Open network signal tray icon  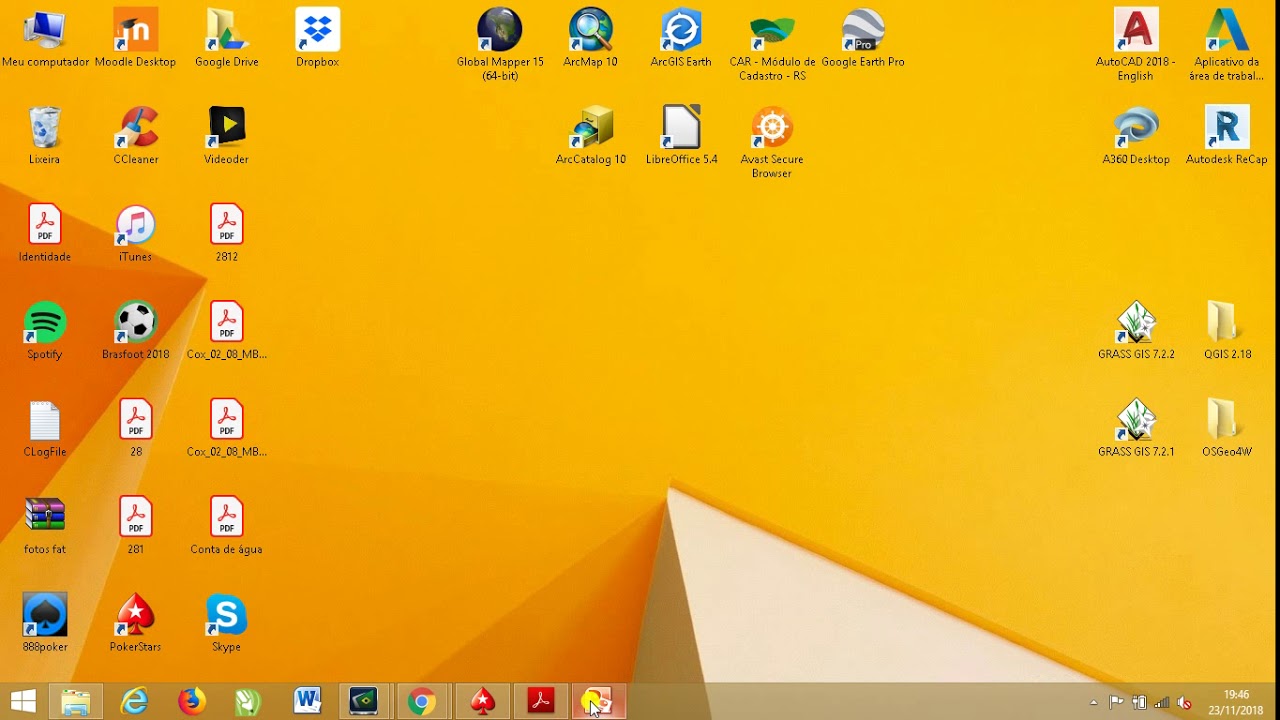click(x=1162, y=703)
